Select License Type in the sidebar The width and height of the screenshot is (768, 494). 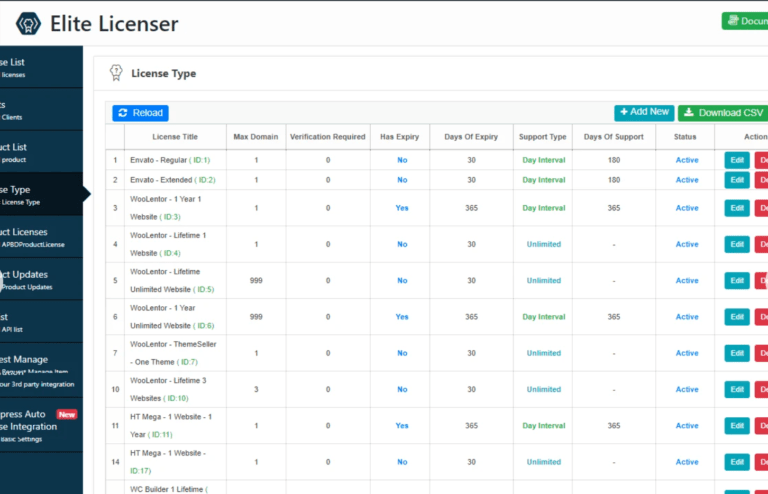[x=41, y=194]
